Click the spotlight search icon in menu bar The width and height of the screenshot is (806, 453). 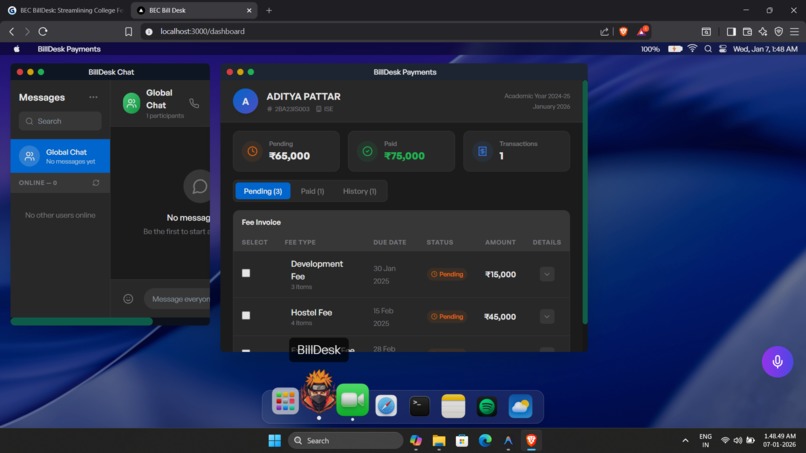pyautogui.click(x=708, y=49)
